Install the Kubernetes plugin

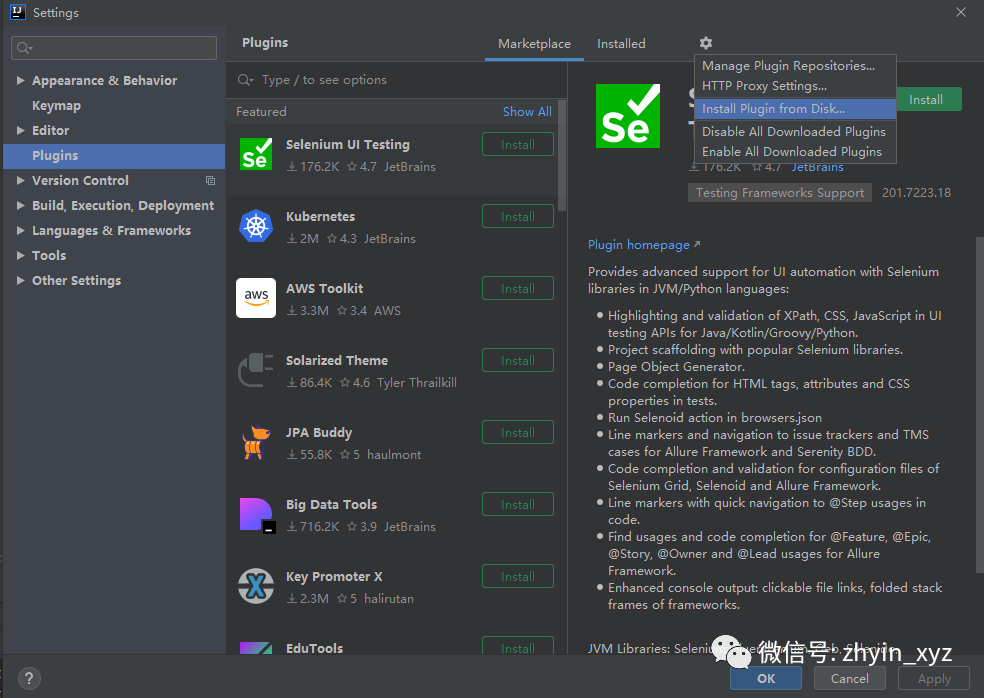point(518,217)
